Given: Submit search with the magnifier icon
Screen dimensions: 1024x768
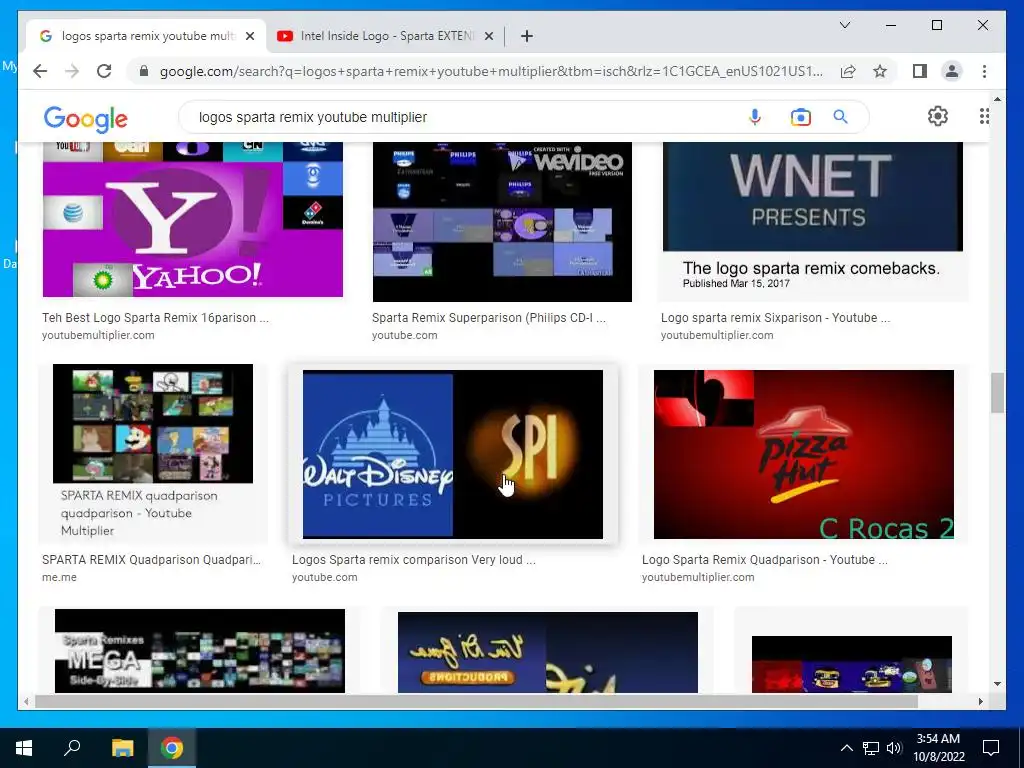Looking at the screenshot, I should 840,117.
